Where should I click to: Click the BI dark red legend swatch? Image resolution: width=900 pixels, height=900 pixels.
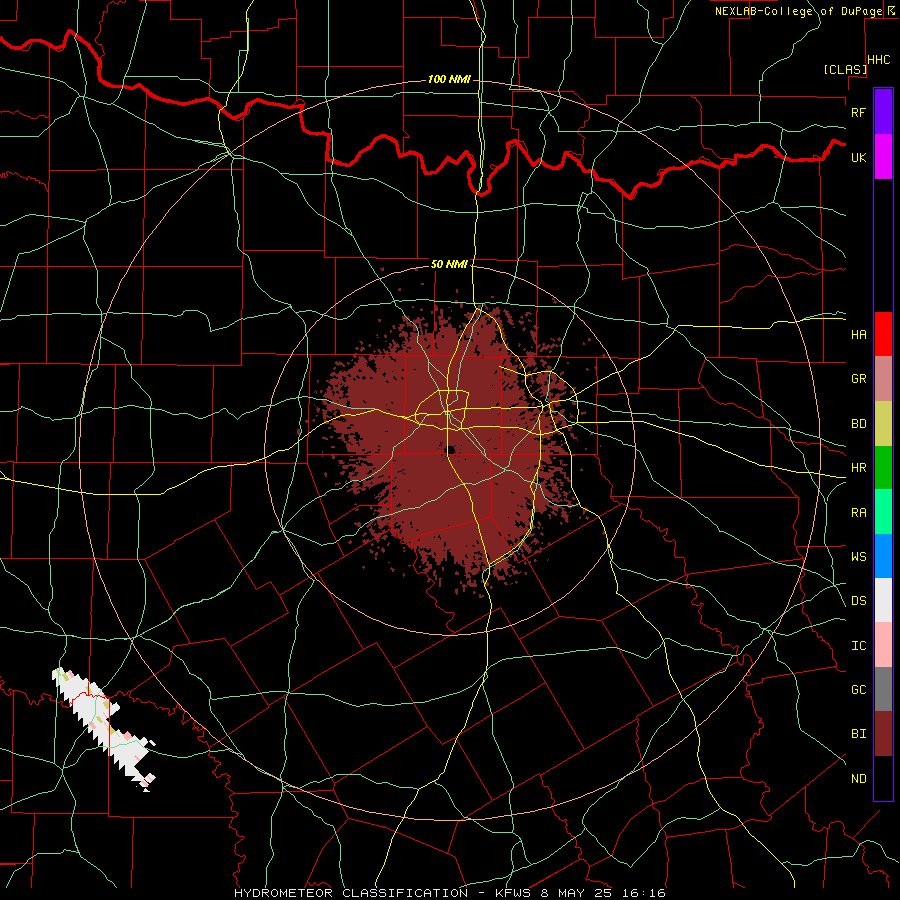pos(883,734)
